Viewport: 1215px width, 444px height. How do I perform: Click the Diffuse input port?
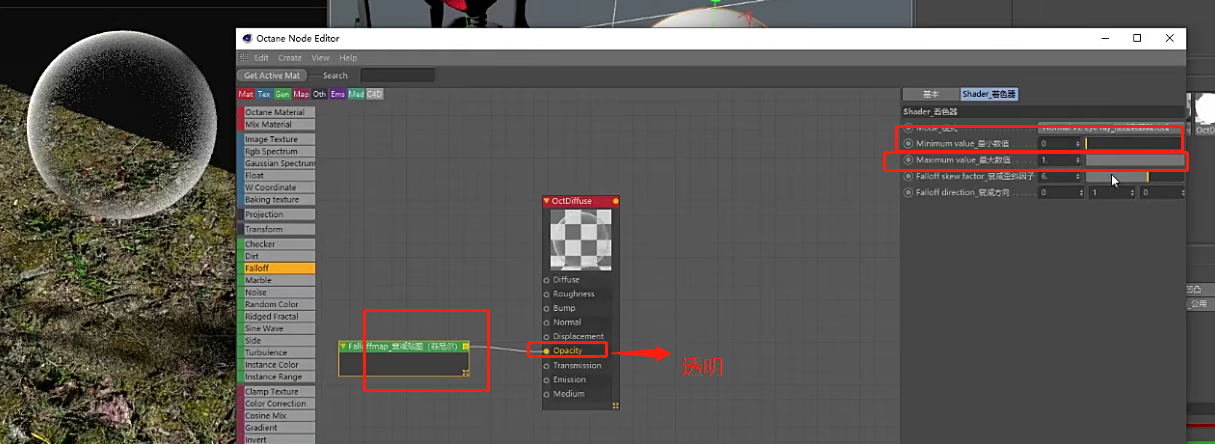(546, 280)
